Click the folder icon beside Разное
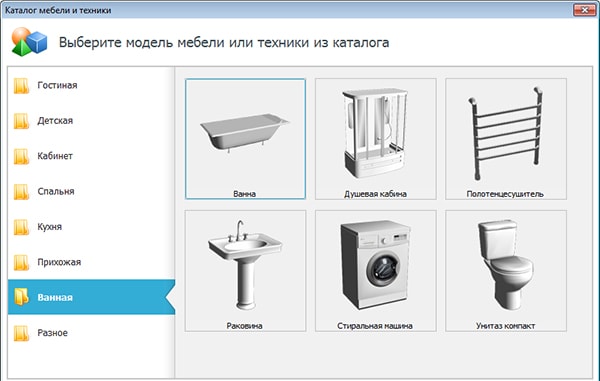Image resolution: width=600 pixels, height=381 pixels. [x=21, y=333]
